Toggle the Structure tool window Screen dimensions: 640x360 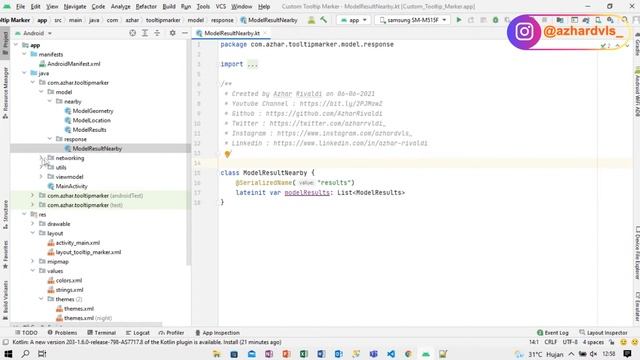pyautogui.click(x=5, y=214)
